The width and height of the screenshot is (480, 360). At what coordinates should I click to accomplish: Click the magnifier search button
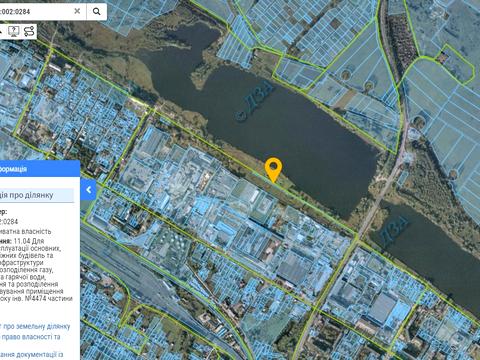[x=97, y=12]
